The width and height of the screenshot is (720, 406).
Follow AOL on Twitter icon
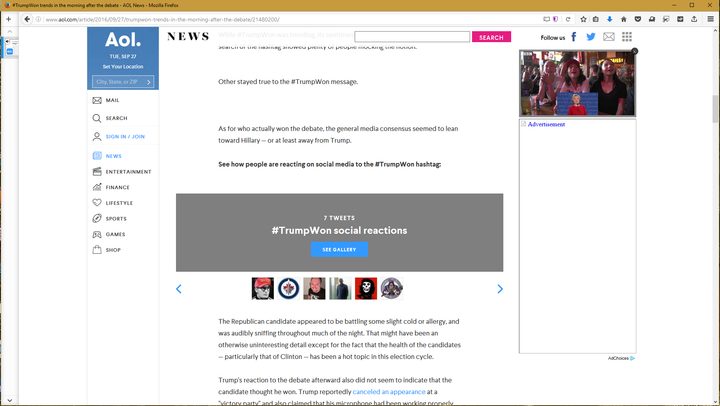click(591, 37)
